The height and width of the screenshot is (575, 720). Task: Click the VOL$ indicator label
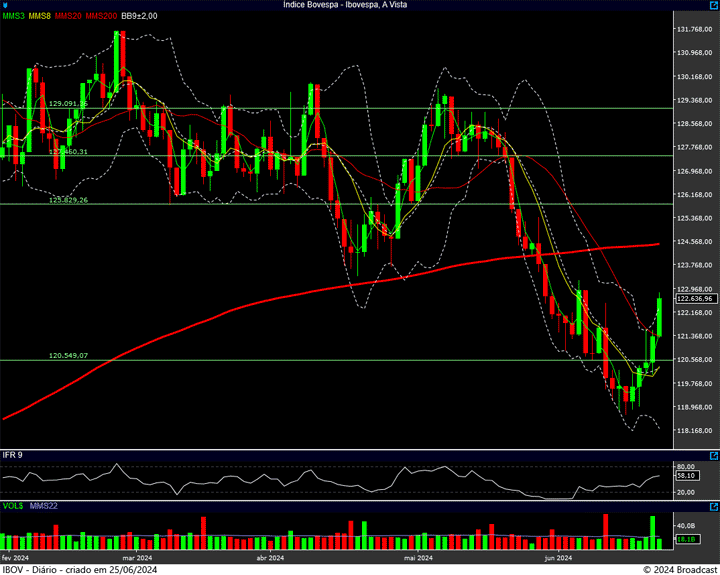(12, 507)
